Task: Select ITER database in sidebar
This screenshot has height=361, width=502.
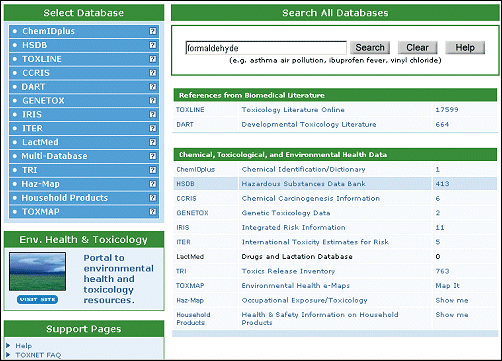Action: point(32,128)
